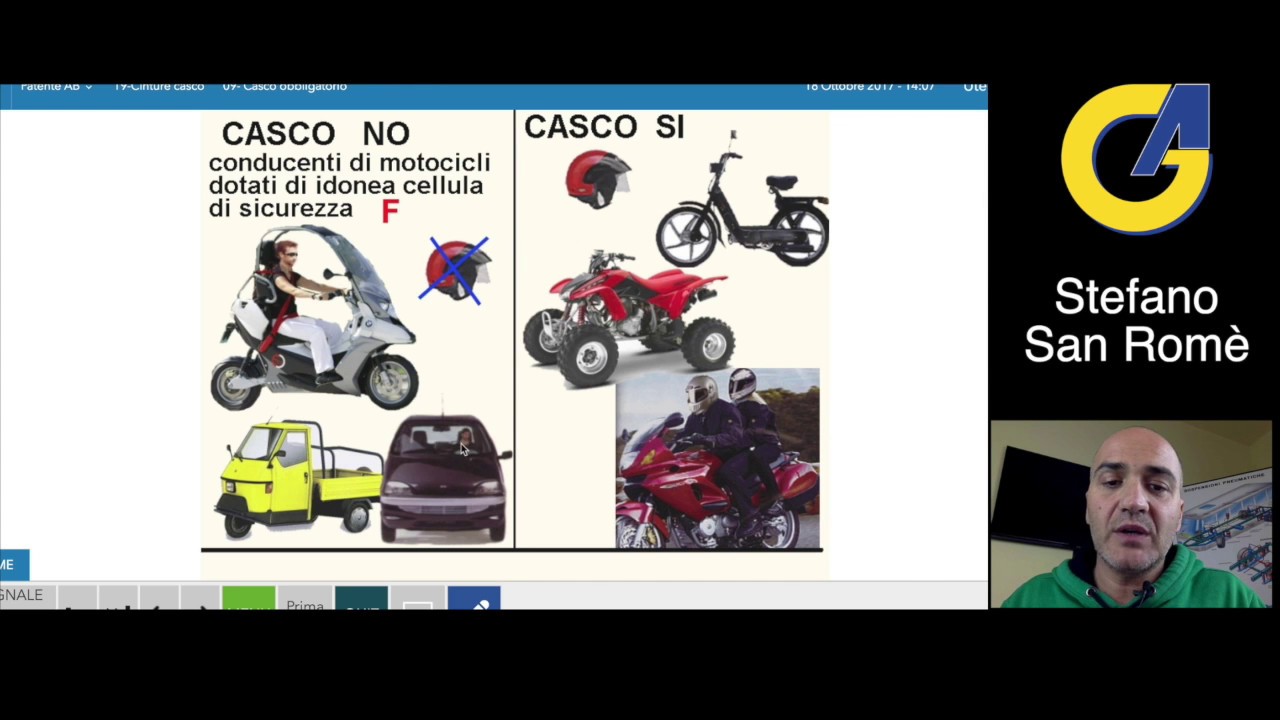Click the Prima button in bottom toolbar
The width and height of the screenshot is (1280, 720).
coord(305,598)
